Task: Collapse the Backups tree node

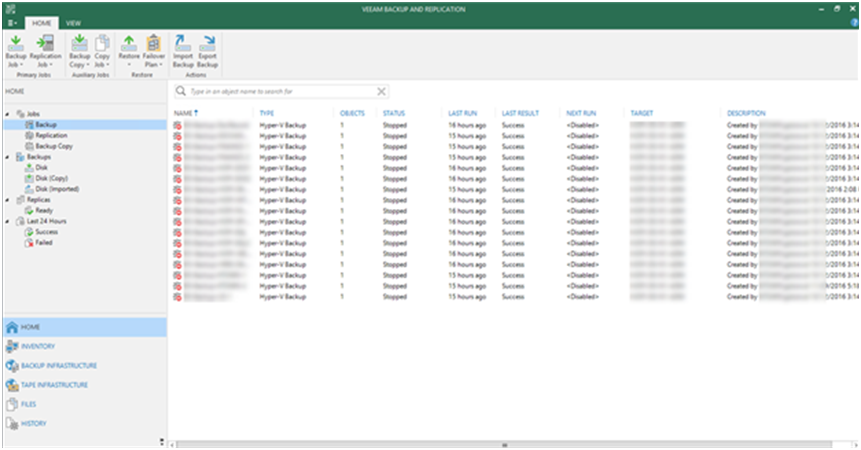Action: click(8, 158)
